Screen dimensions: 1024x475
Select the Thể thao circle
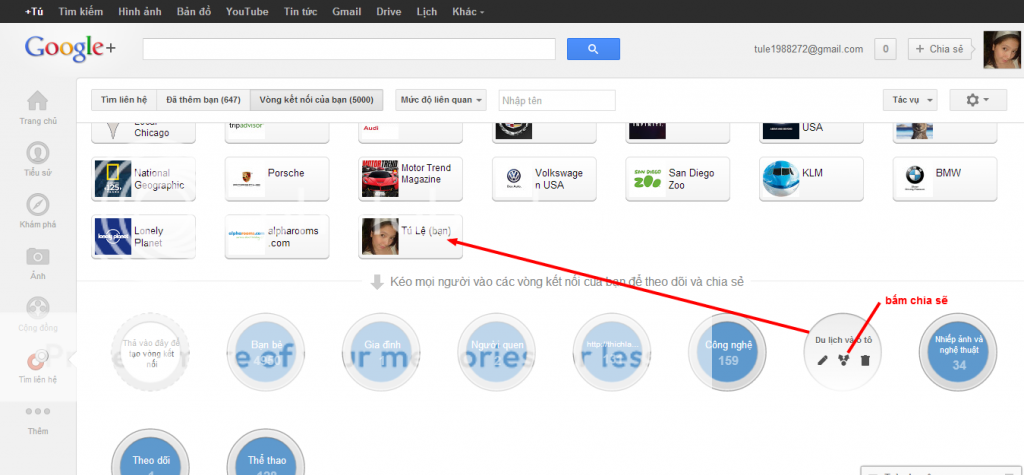(x=266, y=452)
